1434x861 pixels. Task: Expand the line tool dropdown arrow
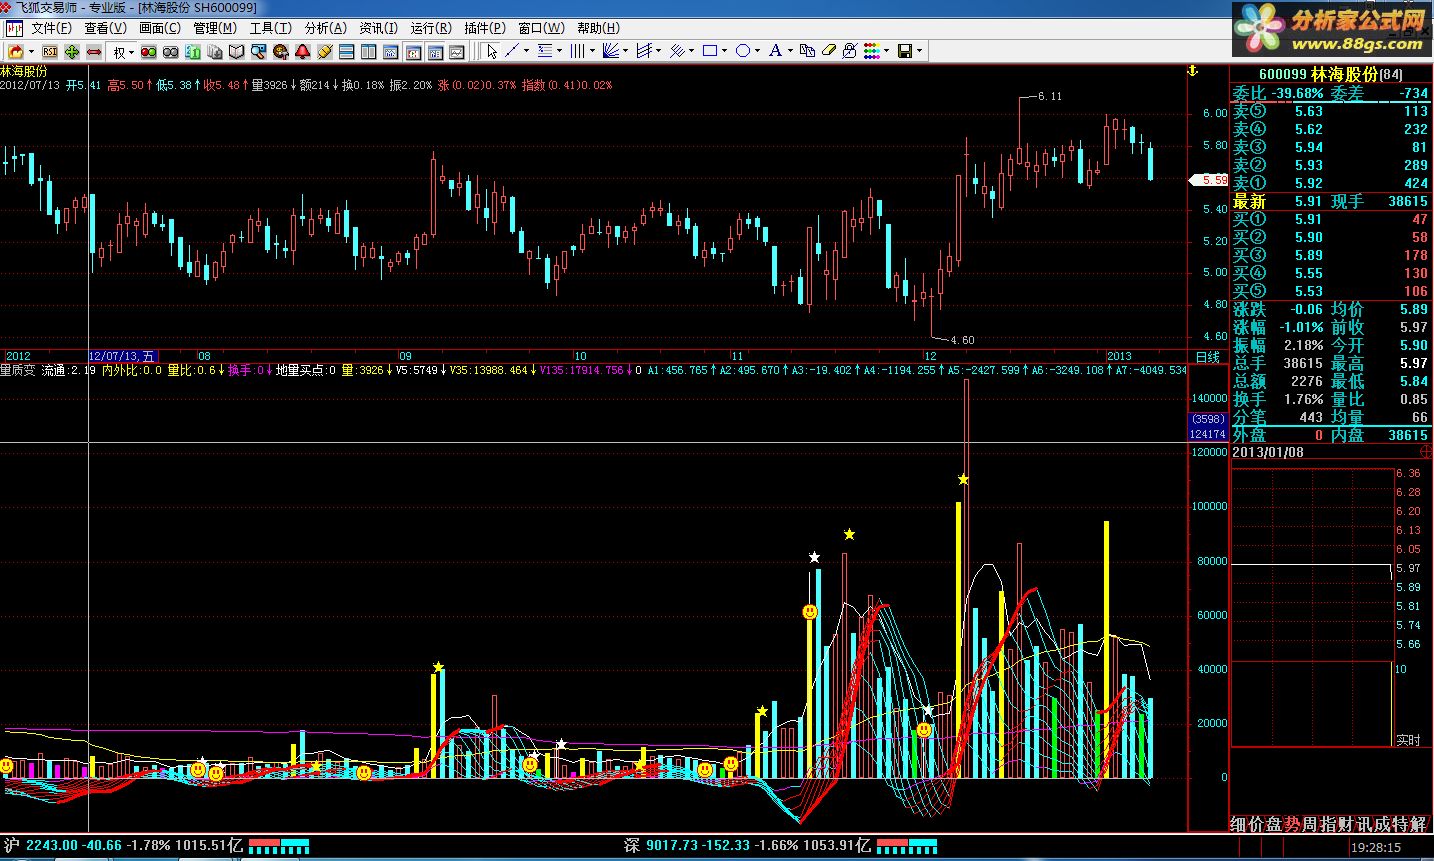[x=526, y=51]
